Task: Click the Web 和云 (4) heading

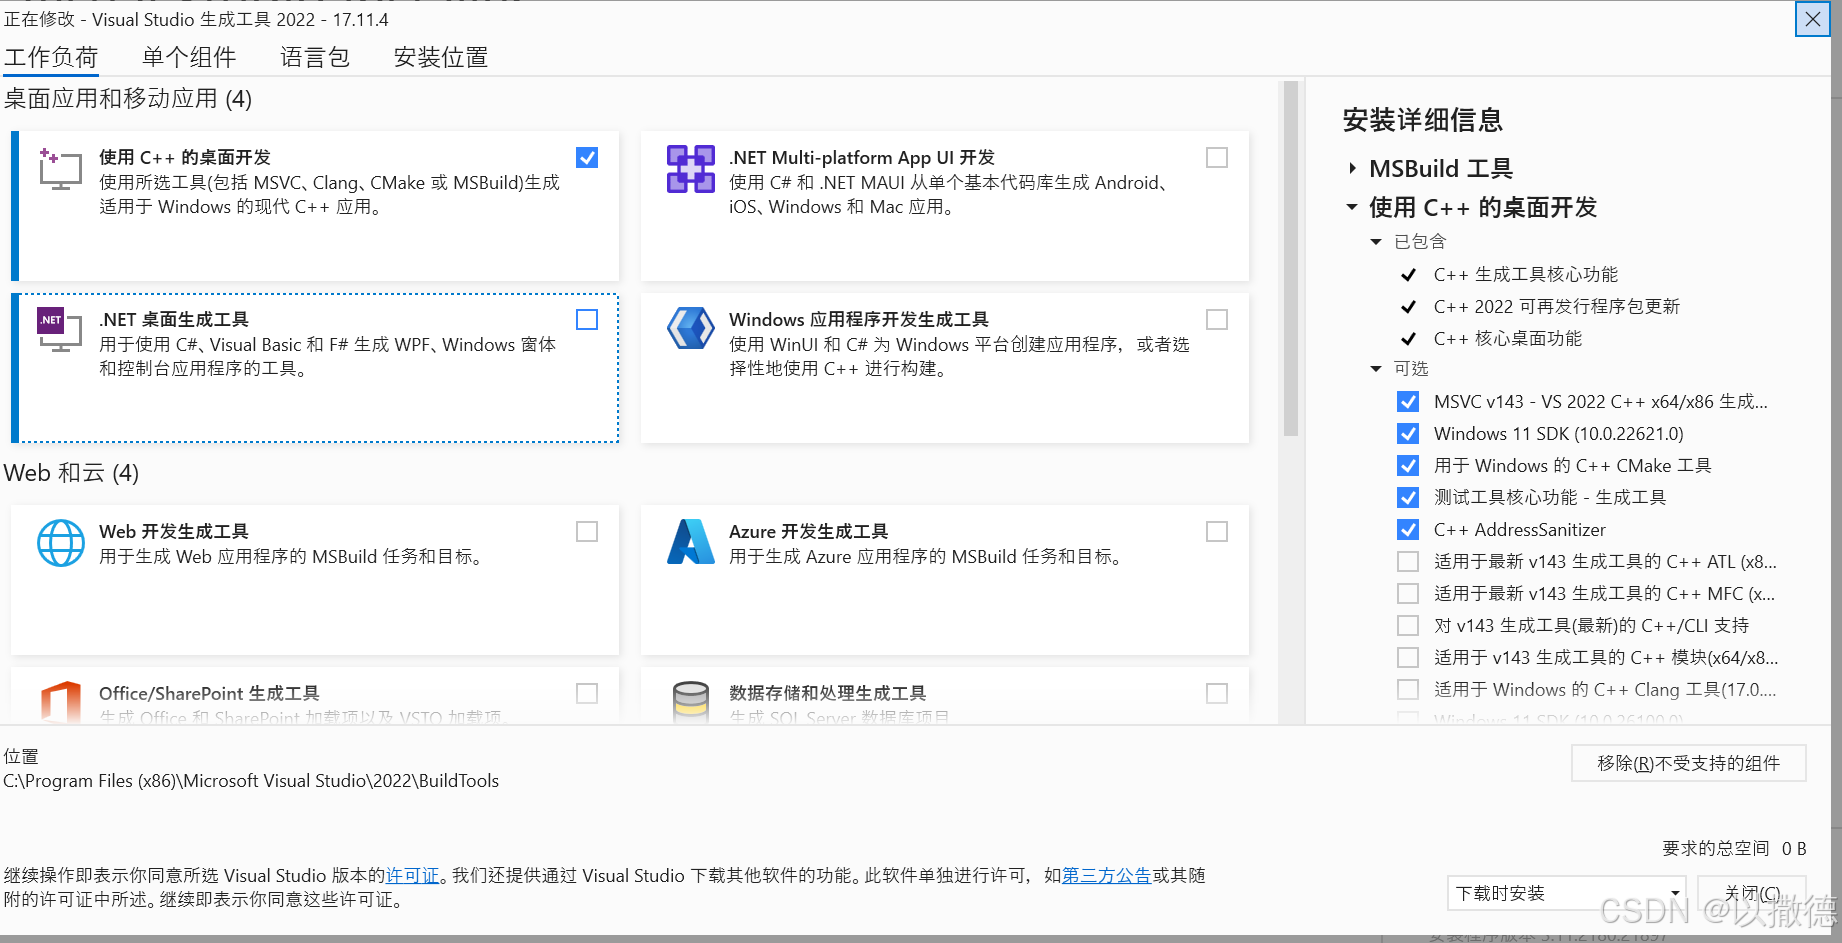Action: pyautogui.click(x=71, y=473)
